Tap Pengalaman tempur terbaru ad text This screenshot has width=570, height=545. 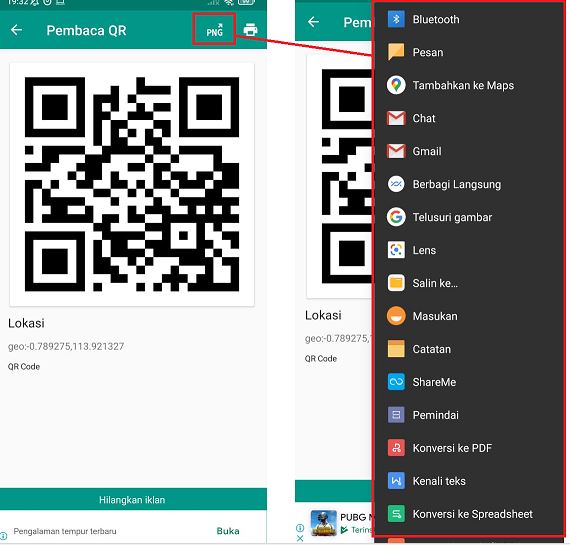65,531
